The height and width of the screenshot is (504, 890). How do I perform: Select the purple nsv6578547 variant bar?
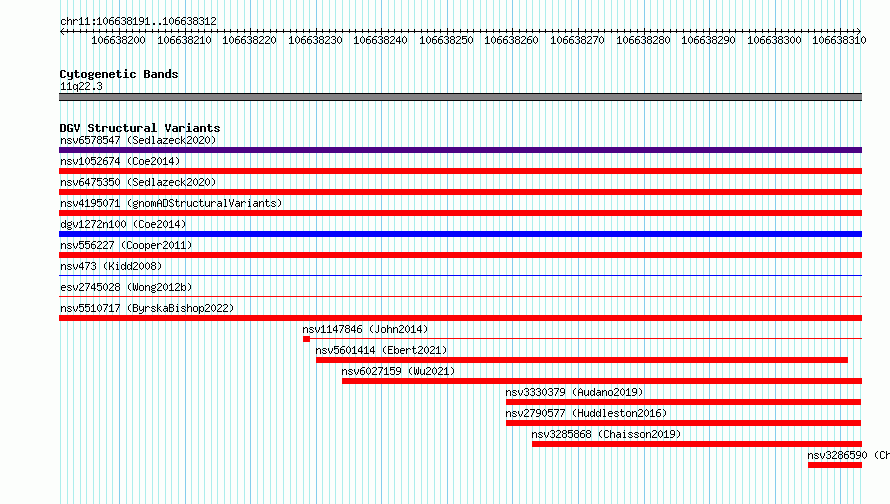click(x=460, y=150)
